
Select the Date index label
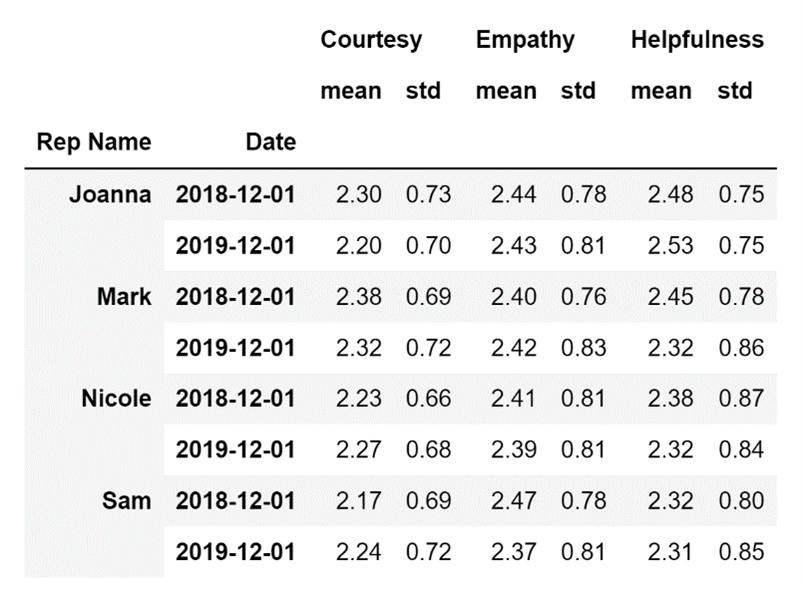click(x=271, y=142)
